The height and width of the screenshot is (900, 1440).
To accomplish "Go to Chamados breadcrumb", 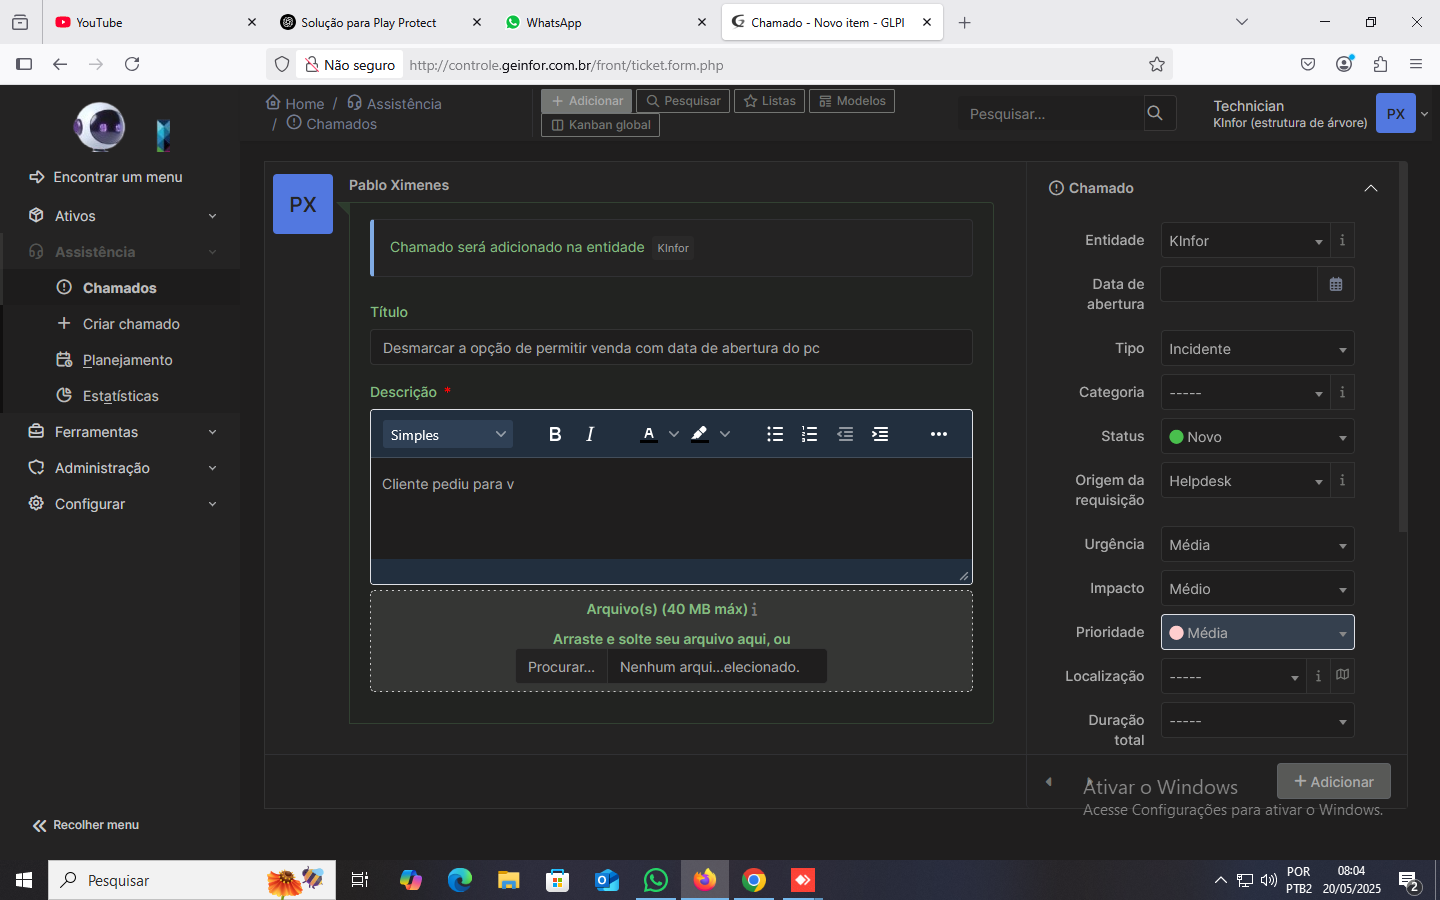I will click(x=332, y=123).
